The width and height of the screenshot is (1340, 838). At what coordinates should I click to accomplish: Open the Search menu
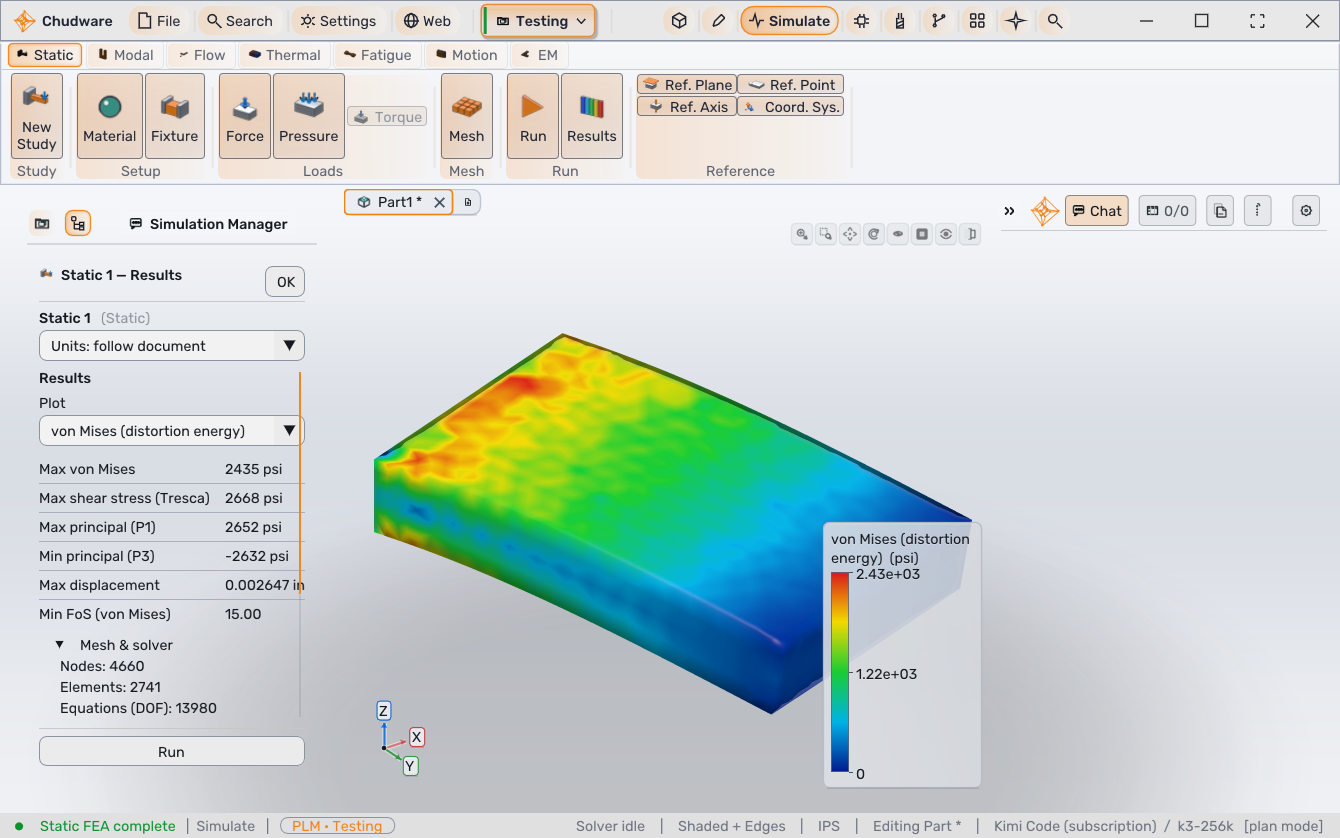[239, 21]
